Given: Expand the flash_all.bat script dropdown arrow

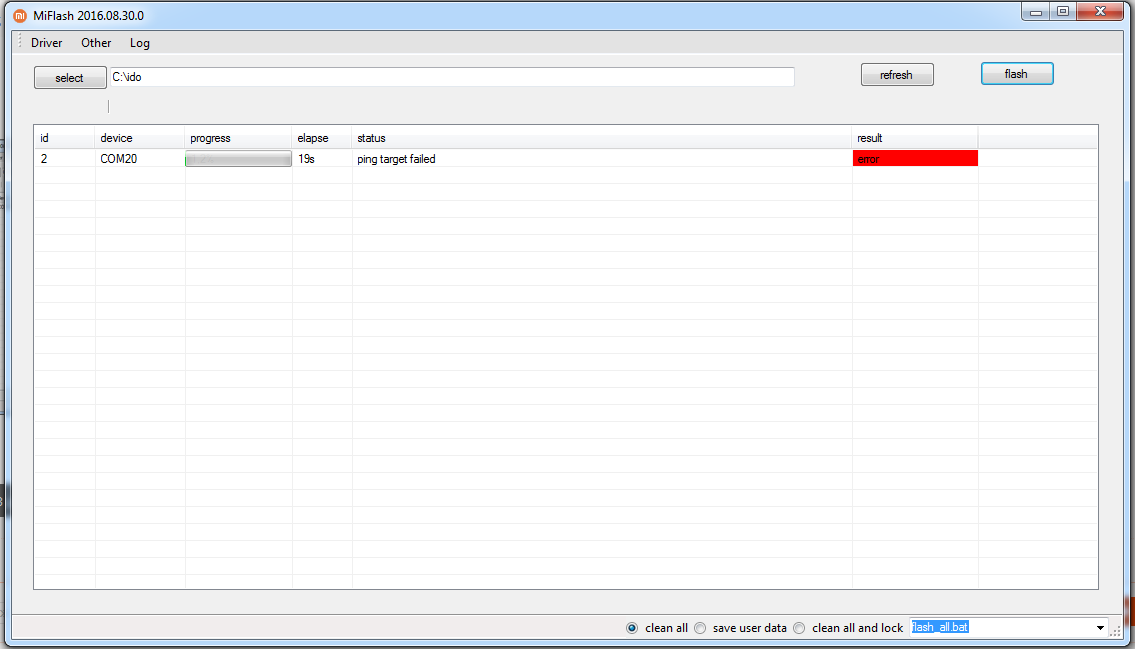Looking at the screenshot, I should pyautogui.click(x=1100, y=628).
